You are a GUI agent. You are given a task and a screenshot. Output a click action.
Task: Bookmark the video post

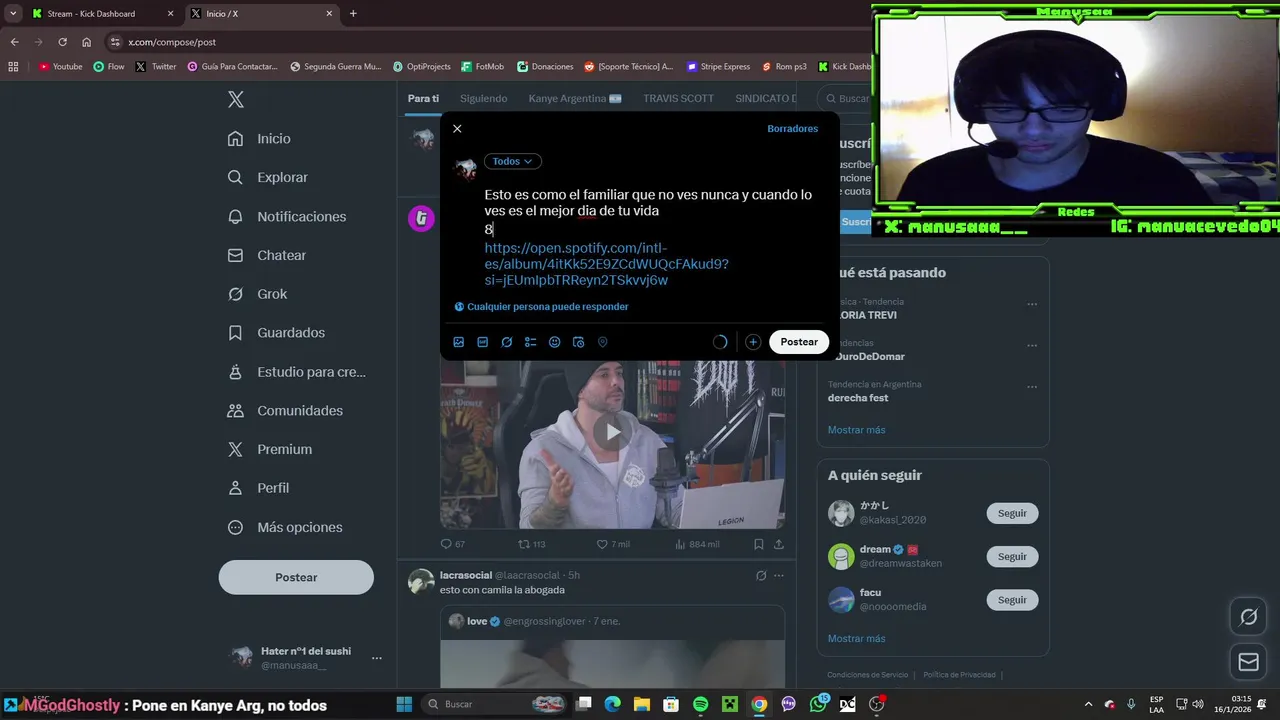coord(759,544)
